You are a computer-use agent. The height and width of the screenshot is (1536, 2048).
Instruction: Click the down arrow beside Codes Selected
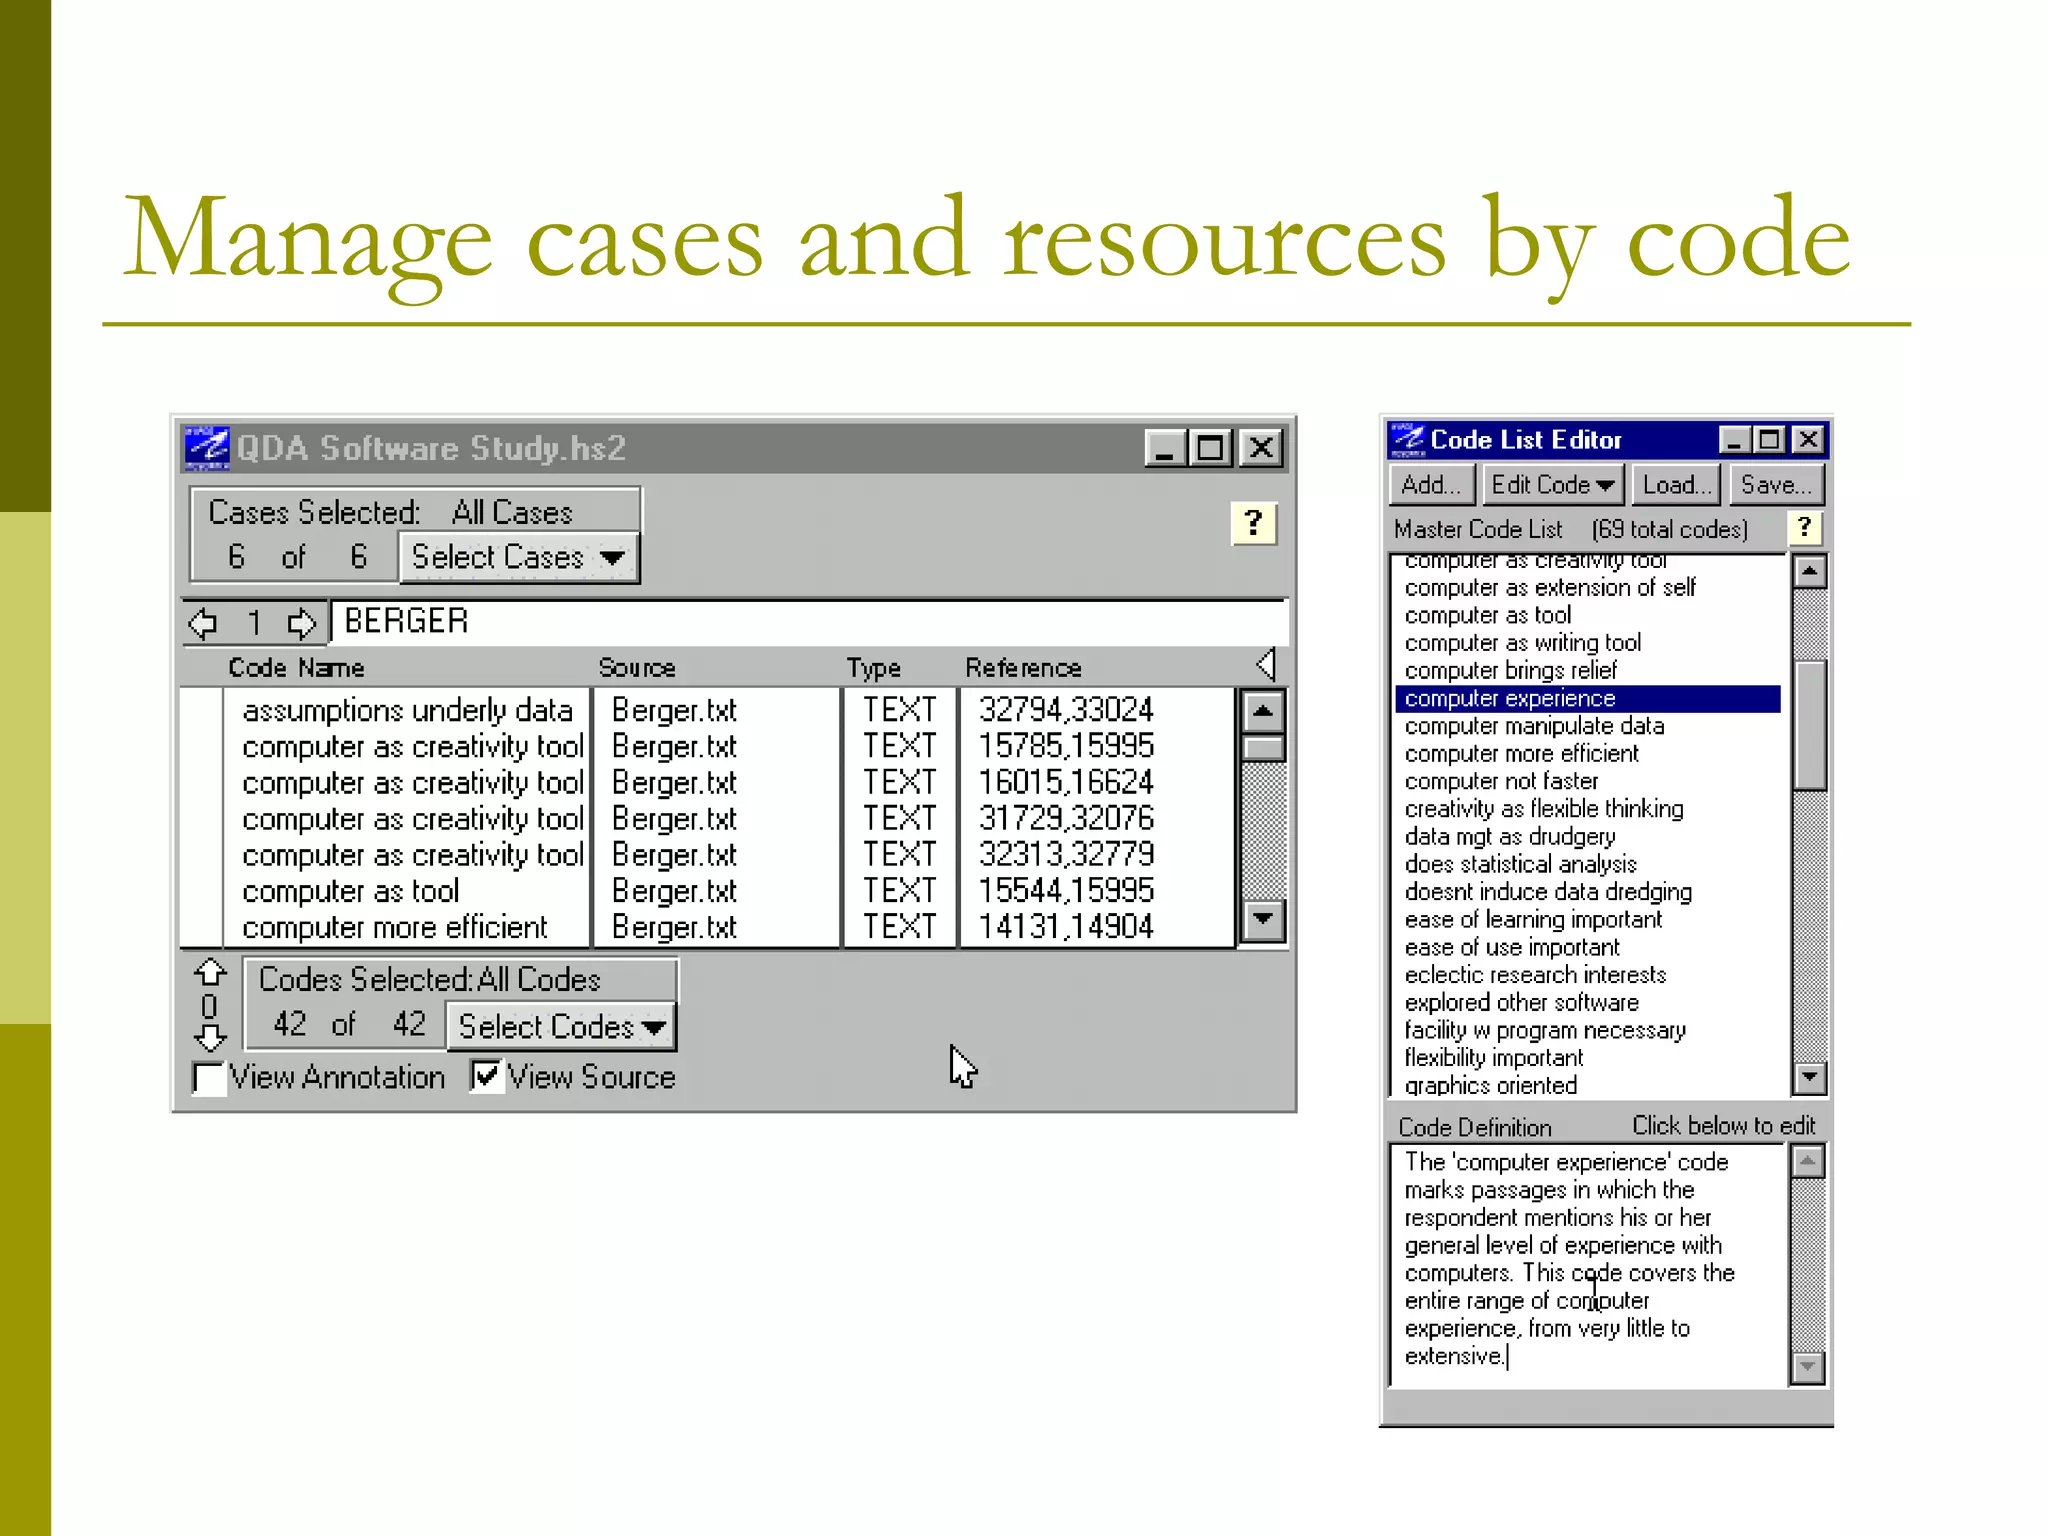210,1038
